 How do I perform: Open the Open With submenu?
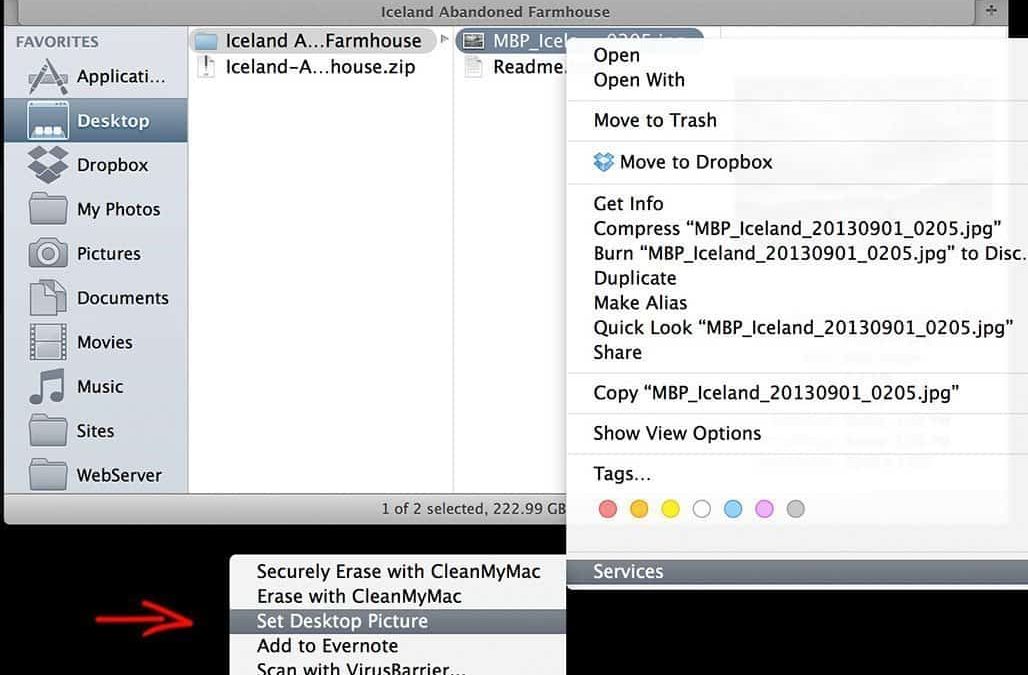[638, 80]
